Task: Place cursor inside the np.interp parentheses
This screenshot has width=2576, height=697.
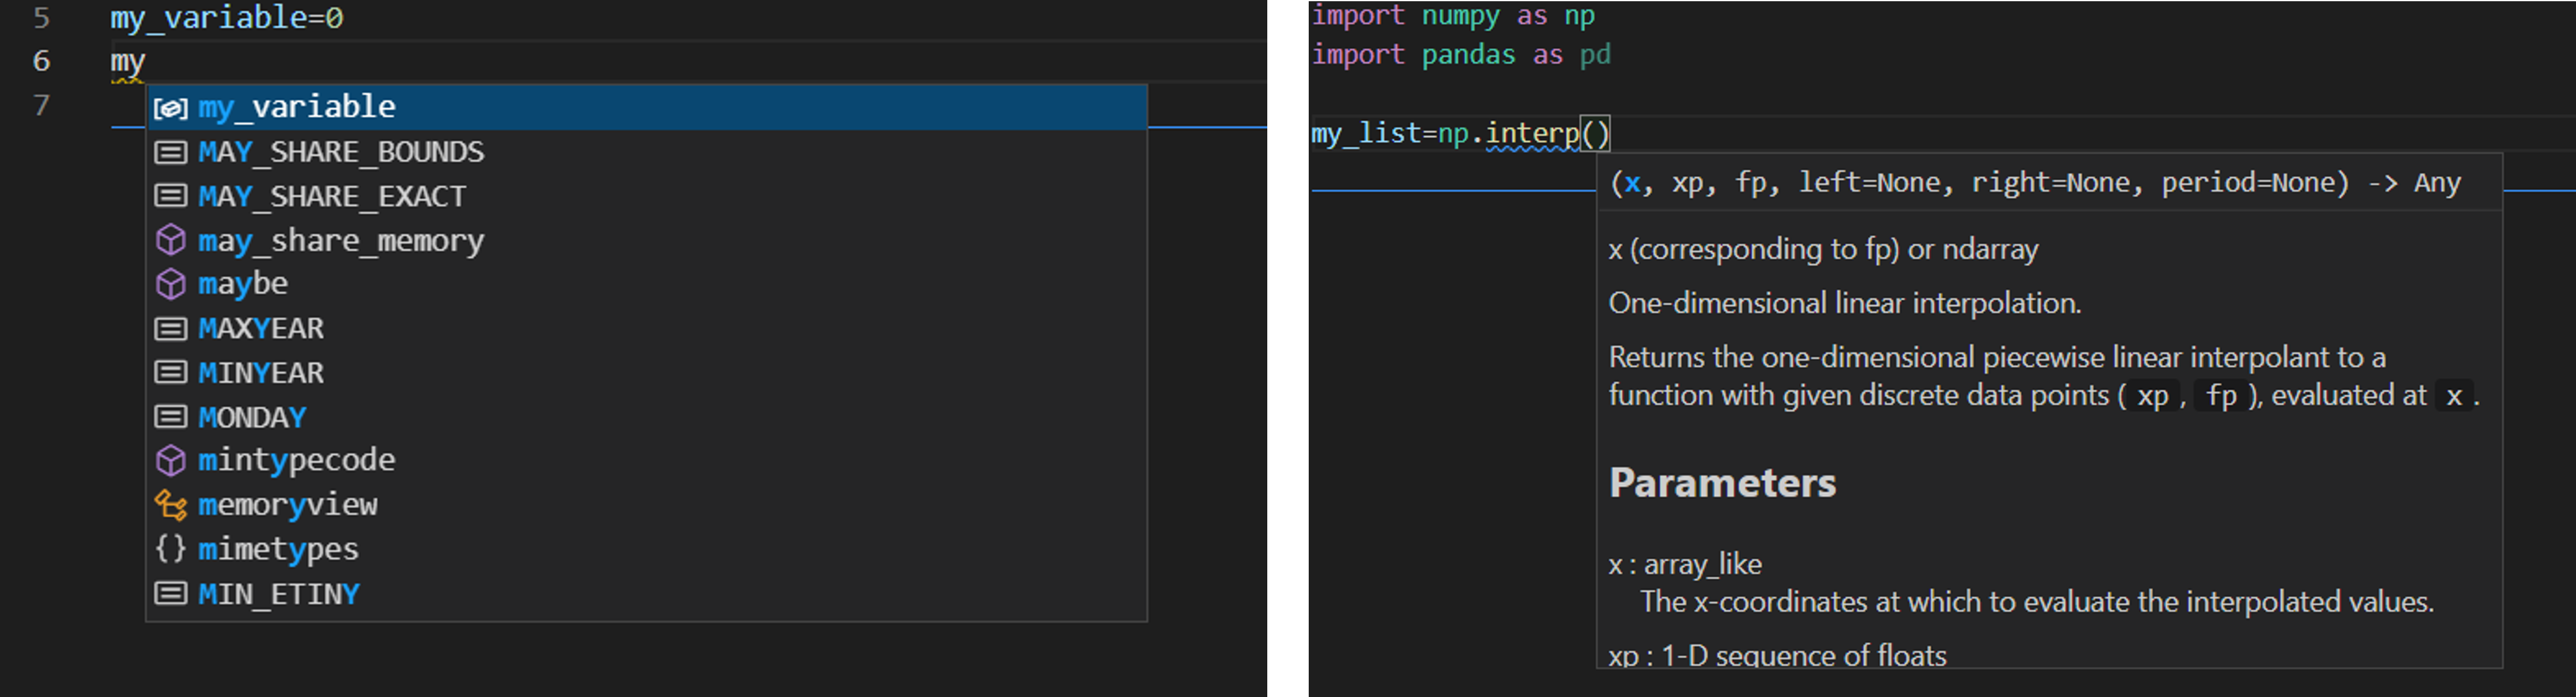Action: tap(1596, 133)
